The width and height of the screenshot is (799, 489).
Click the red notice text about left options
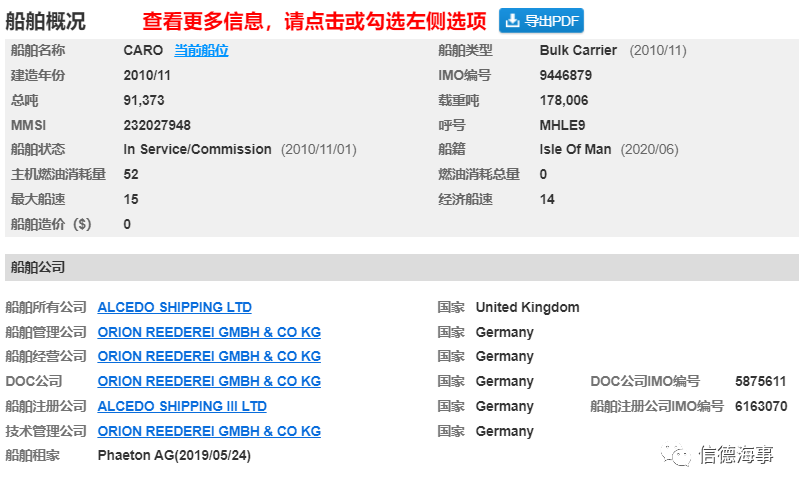pos(314,21)
